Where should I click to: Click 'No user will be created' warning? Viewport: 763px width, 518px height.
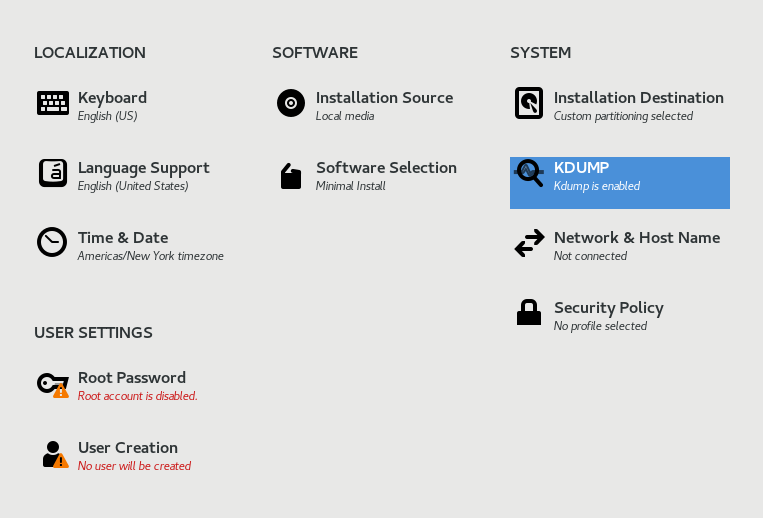134,466
